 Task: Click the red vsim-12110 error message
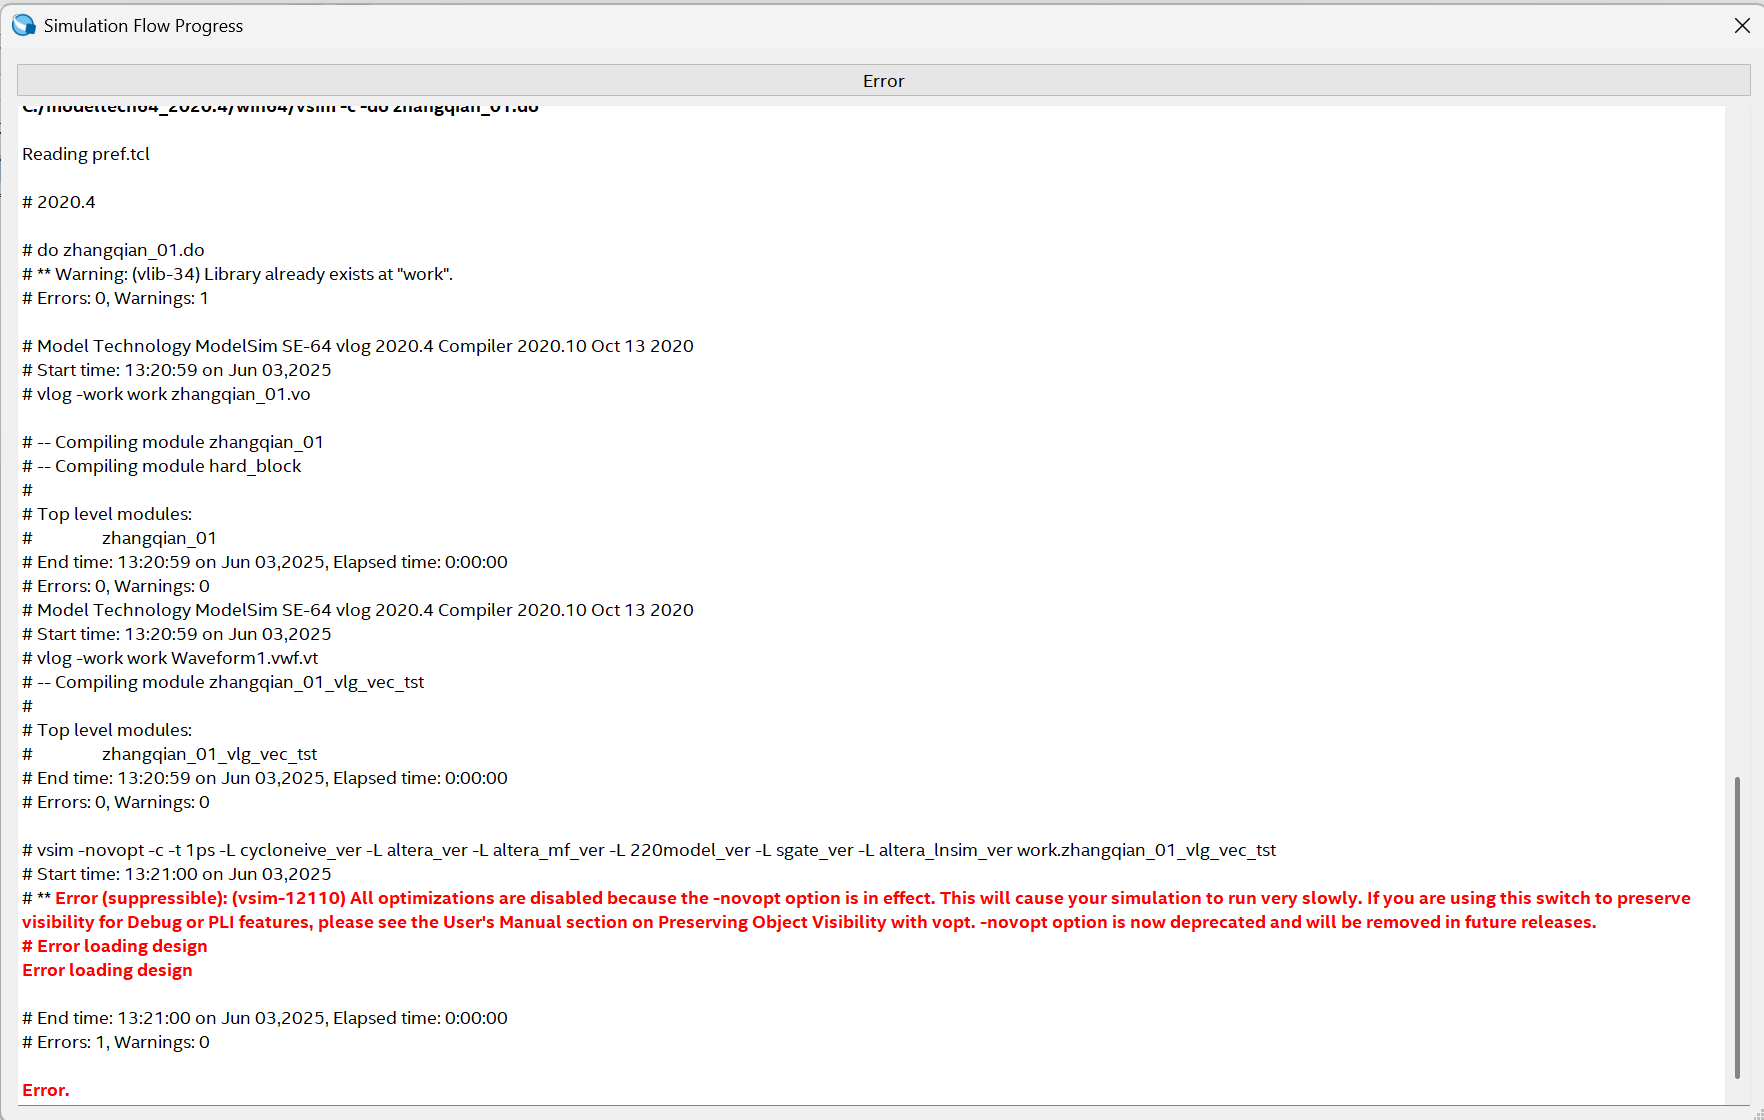coord(856,910)
